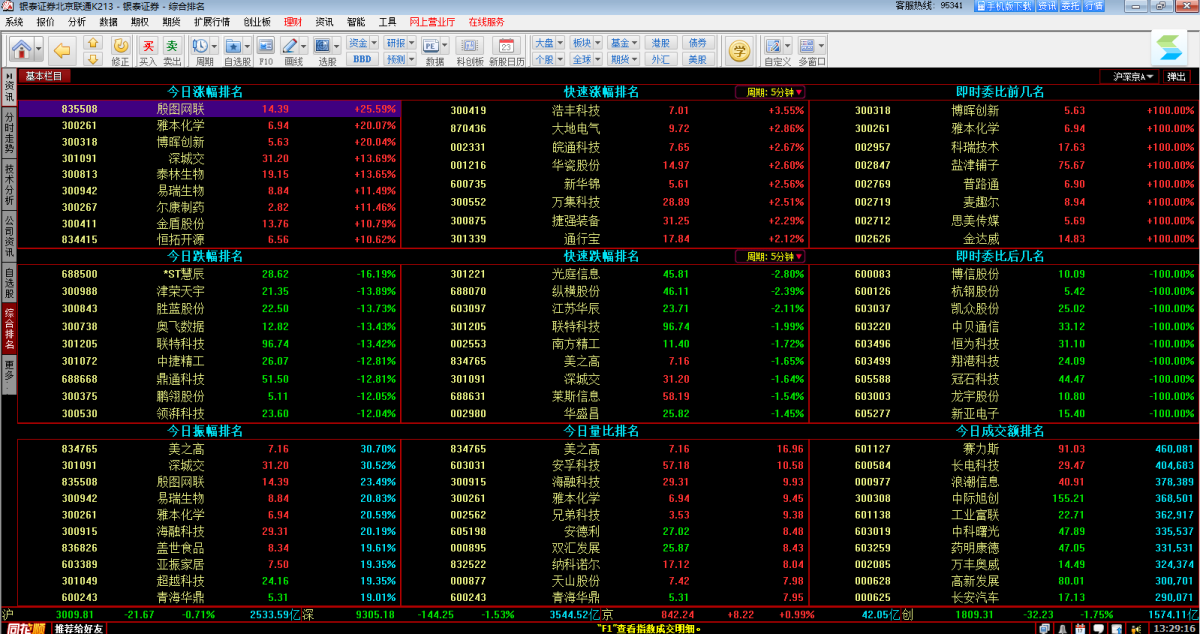Select 835508 殷图网联 row in 今日涨幅排名

click(x=209, y=109)
